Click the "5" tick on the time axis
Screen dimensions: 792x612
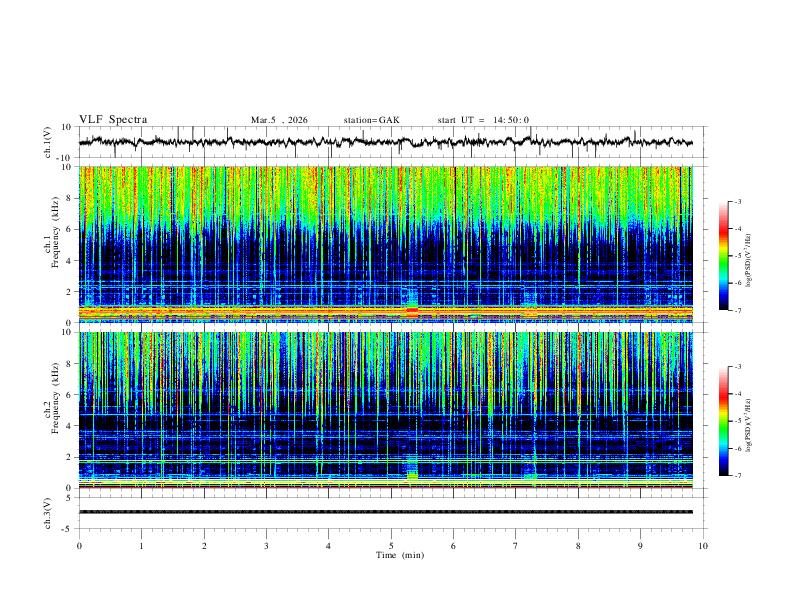click(x=391, y=546)
